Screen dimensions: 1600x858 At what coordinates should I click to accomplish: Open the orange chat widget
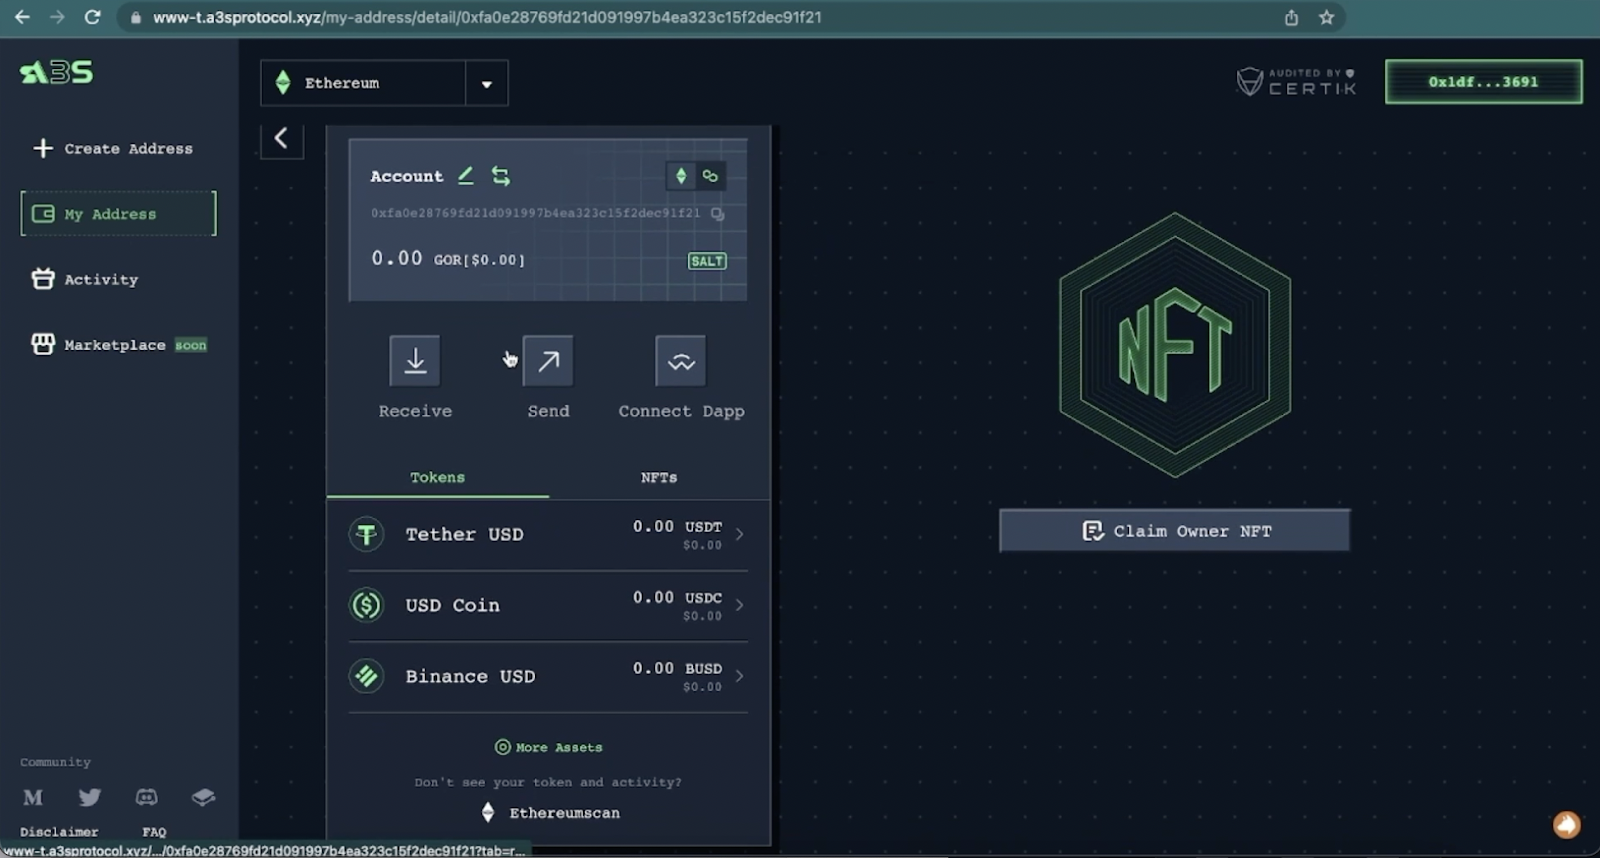[x=1566, y=824]
